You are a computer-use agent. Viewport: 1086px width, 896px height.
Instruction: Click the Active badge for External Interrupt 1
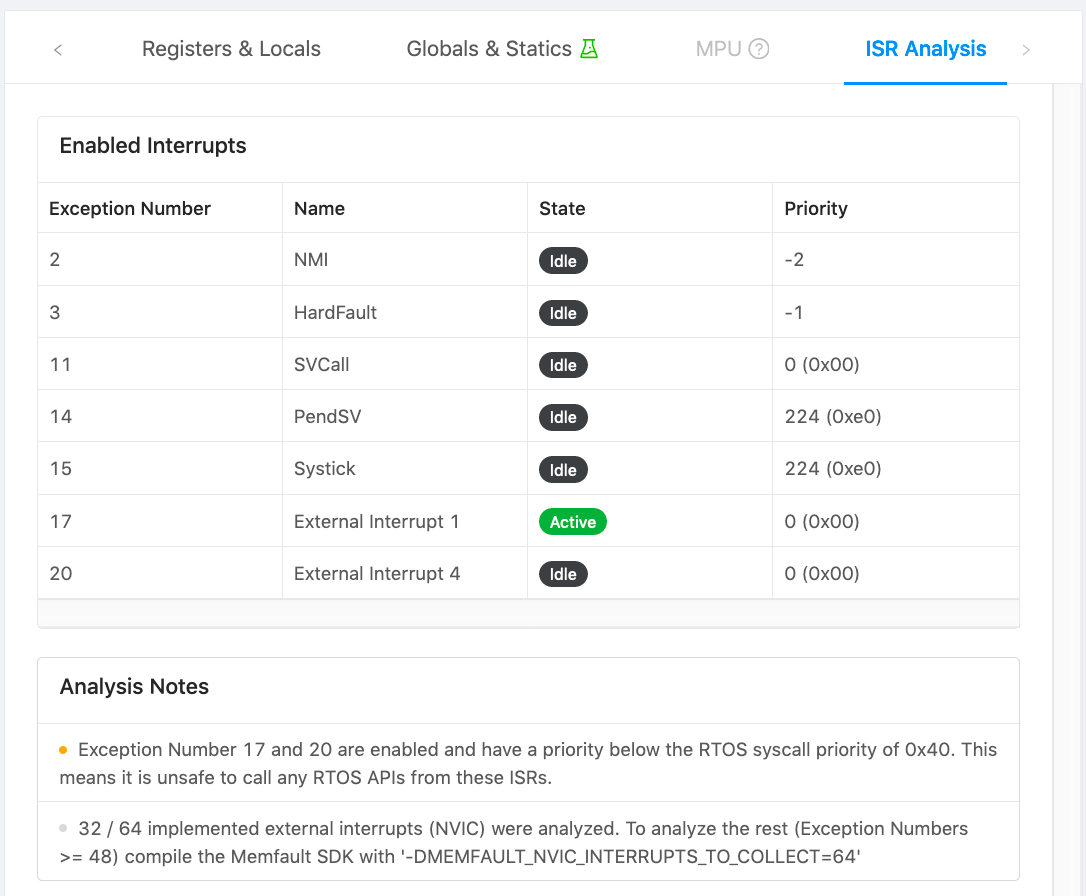coord(572,522)
